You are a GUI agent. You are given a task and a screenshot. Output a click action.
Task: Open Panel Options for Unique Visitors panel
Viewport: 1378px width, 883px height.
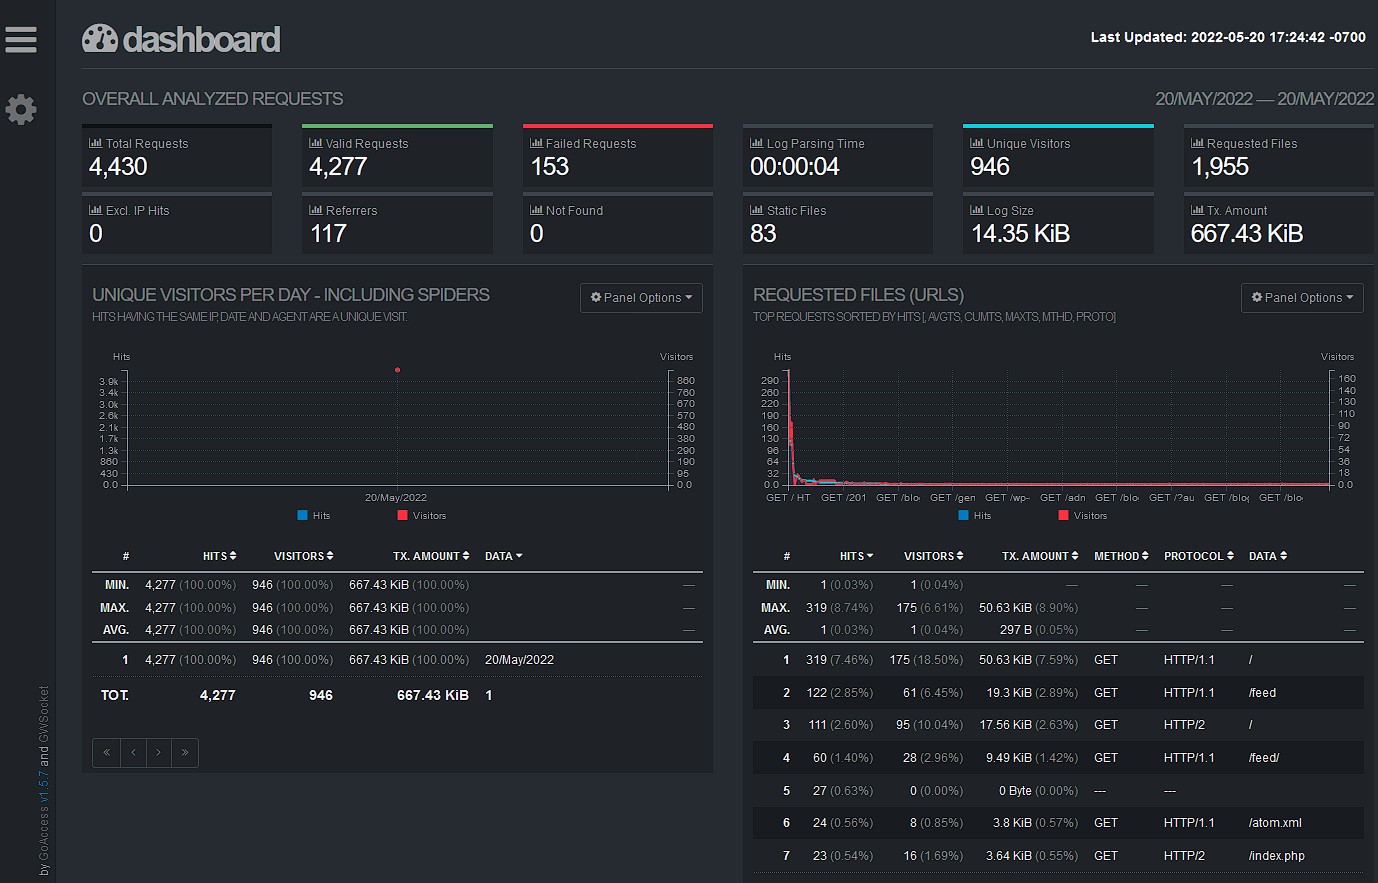pyautogui.click(x=641, y=298)
